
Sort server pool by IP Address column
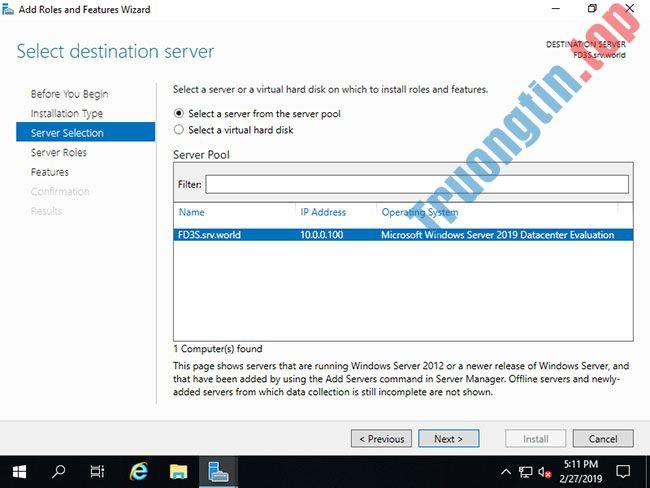(x=323, y=212)
